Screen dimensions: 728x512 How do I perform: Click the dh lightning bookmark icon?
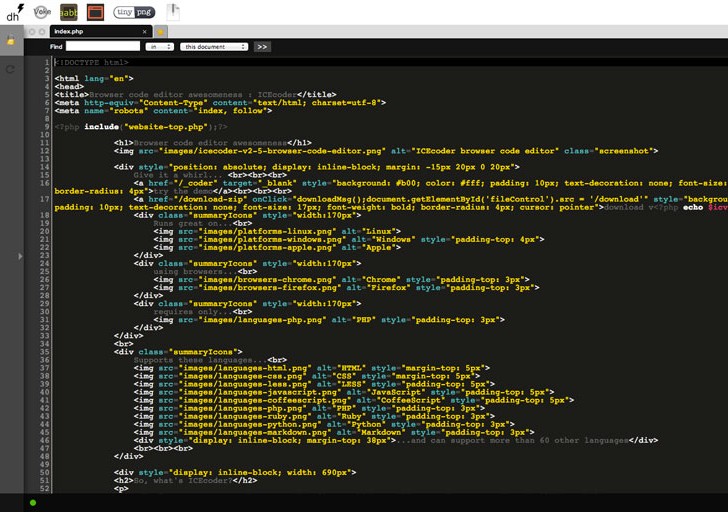point(15,12)
